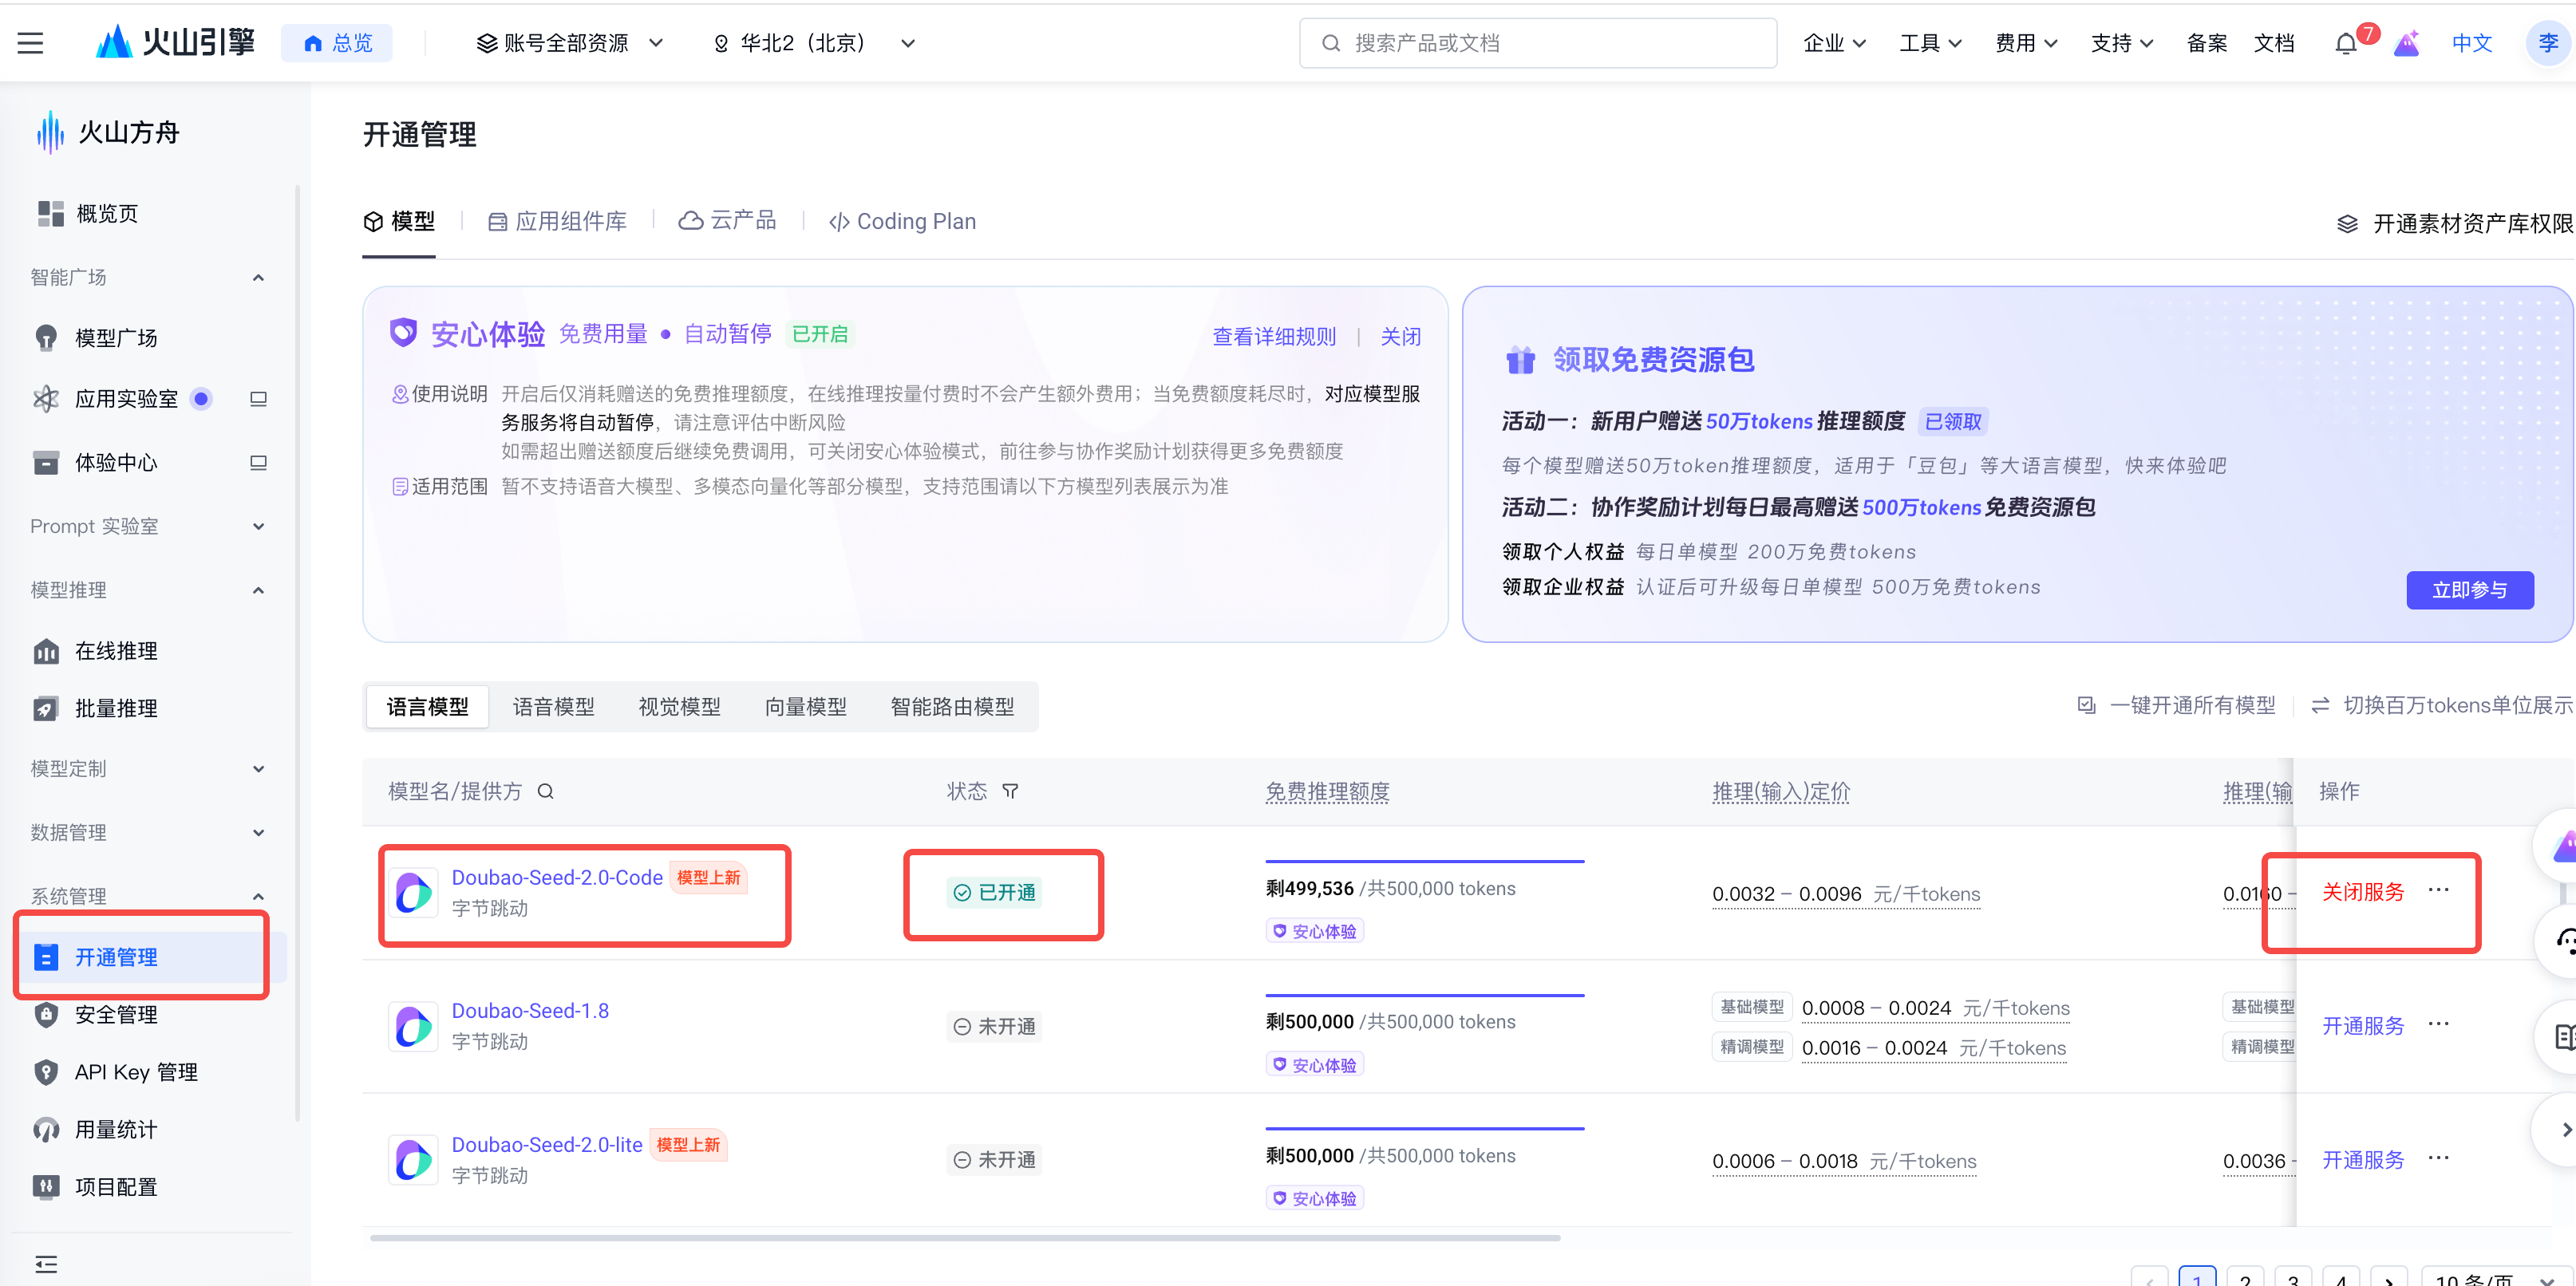Open 用量统计 page
Image resolution: width=2576 pixels, height=1286 pixels.
click(115, 1129)
